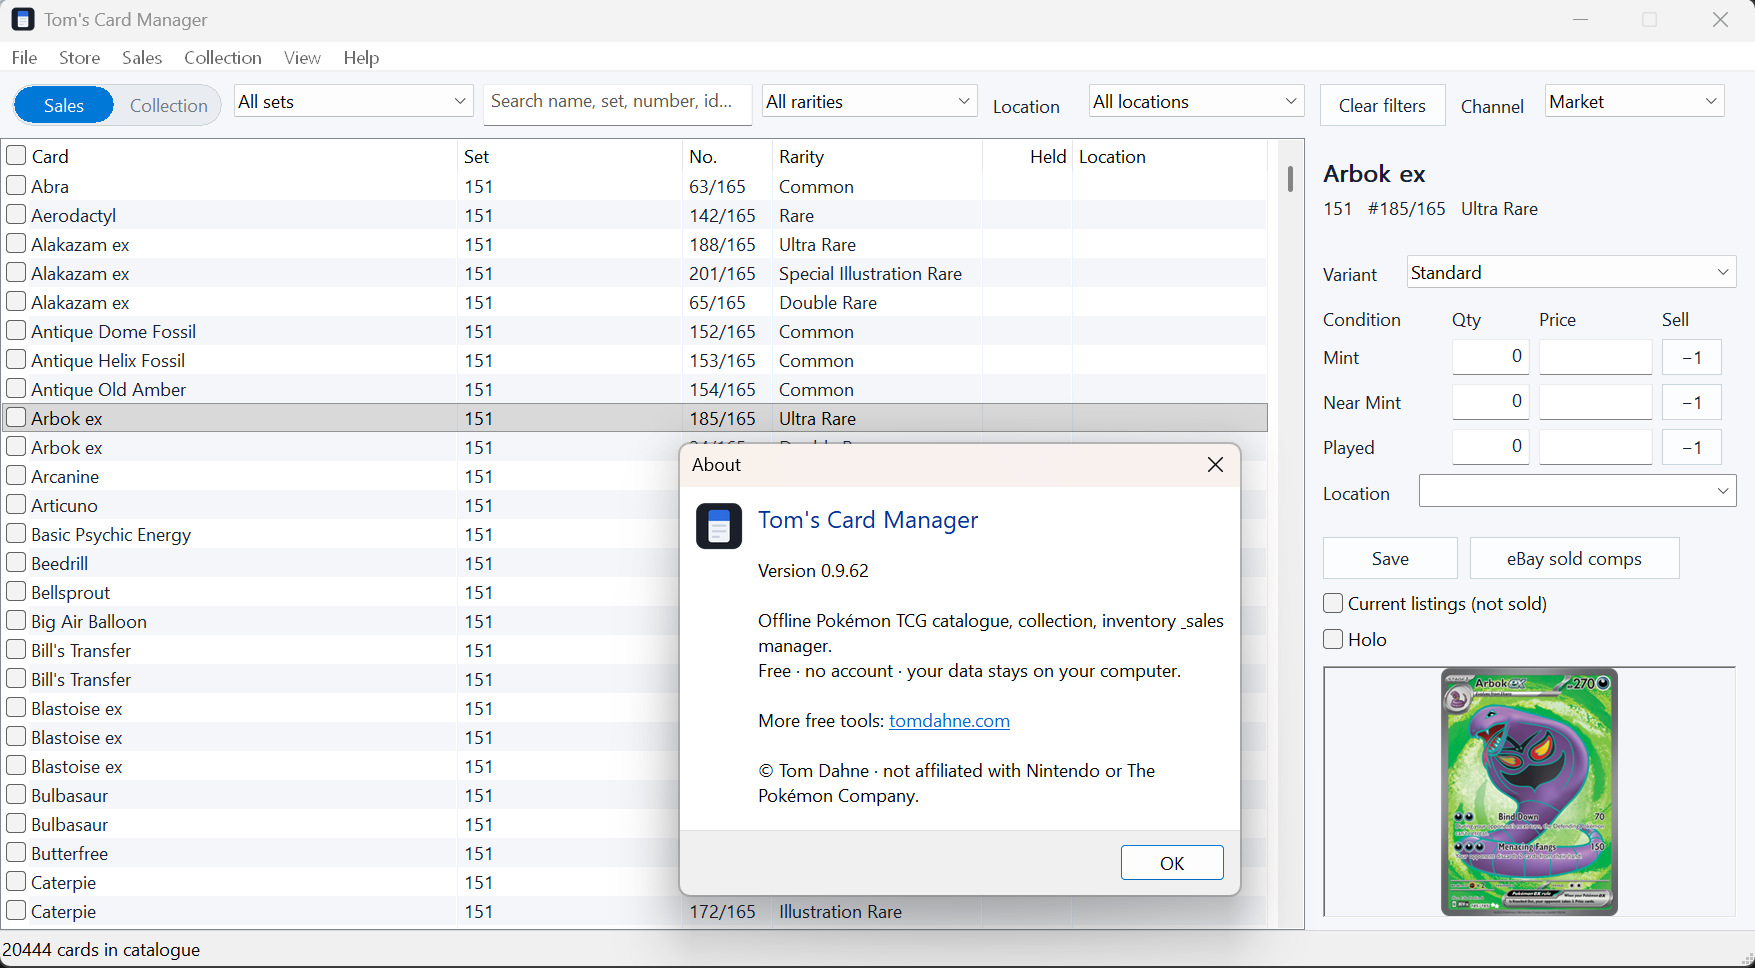The image size is (1755, 968).
Task: Click the 20444 cards in catalogue status text
Action: coord(101,949)
